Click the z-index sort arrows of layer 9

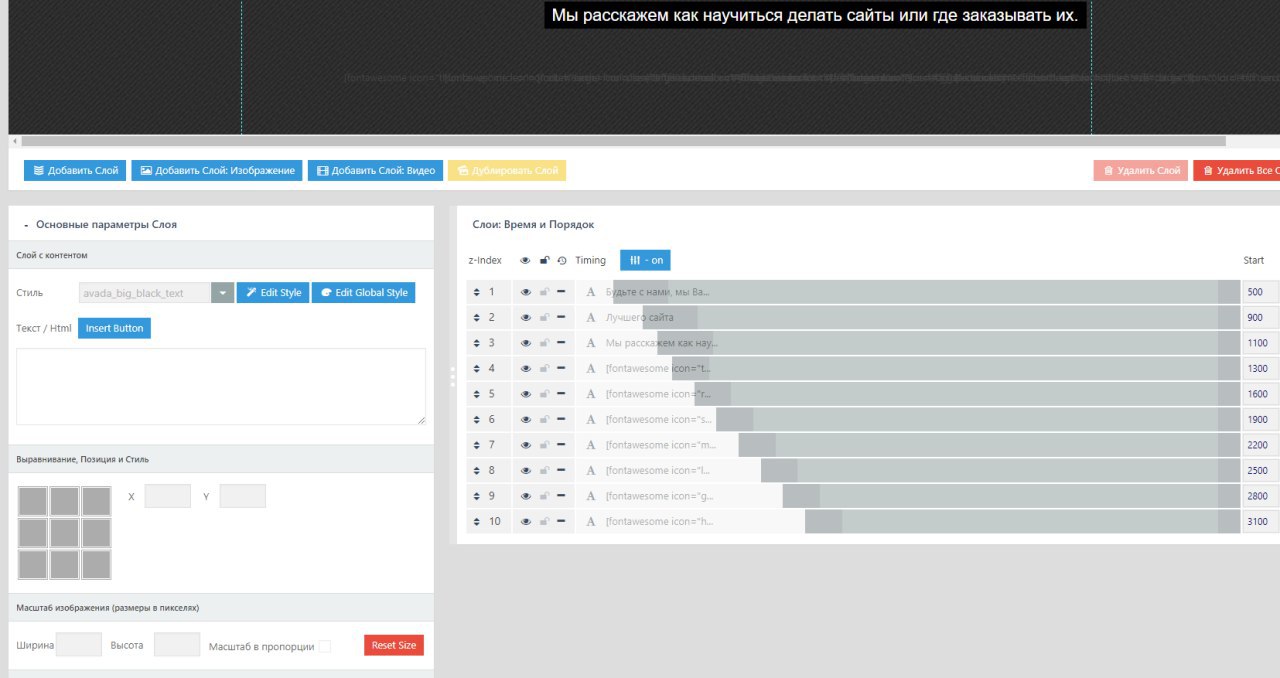477,496
